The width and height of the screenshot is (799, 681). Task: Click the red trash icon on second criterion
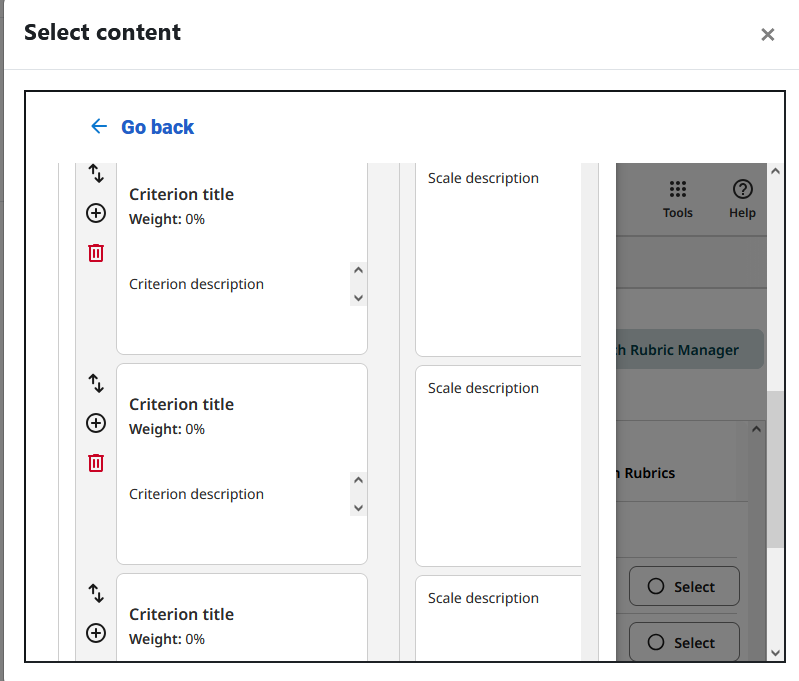click(x=96, y=463)
